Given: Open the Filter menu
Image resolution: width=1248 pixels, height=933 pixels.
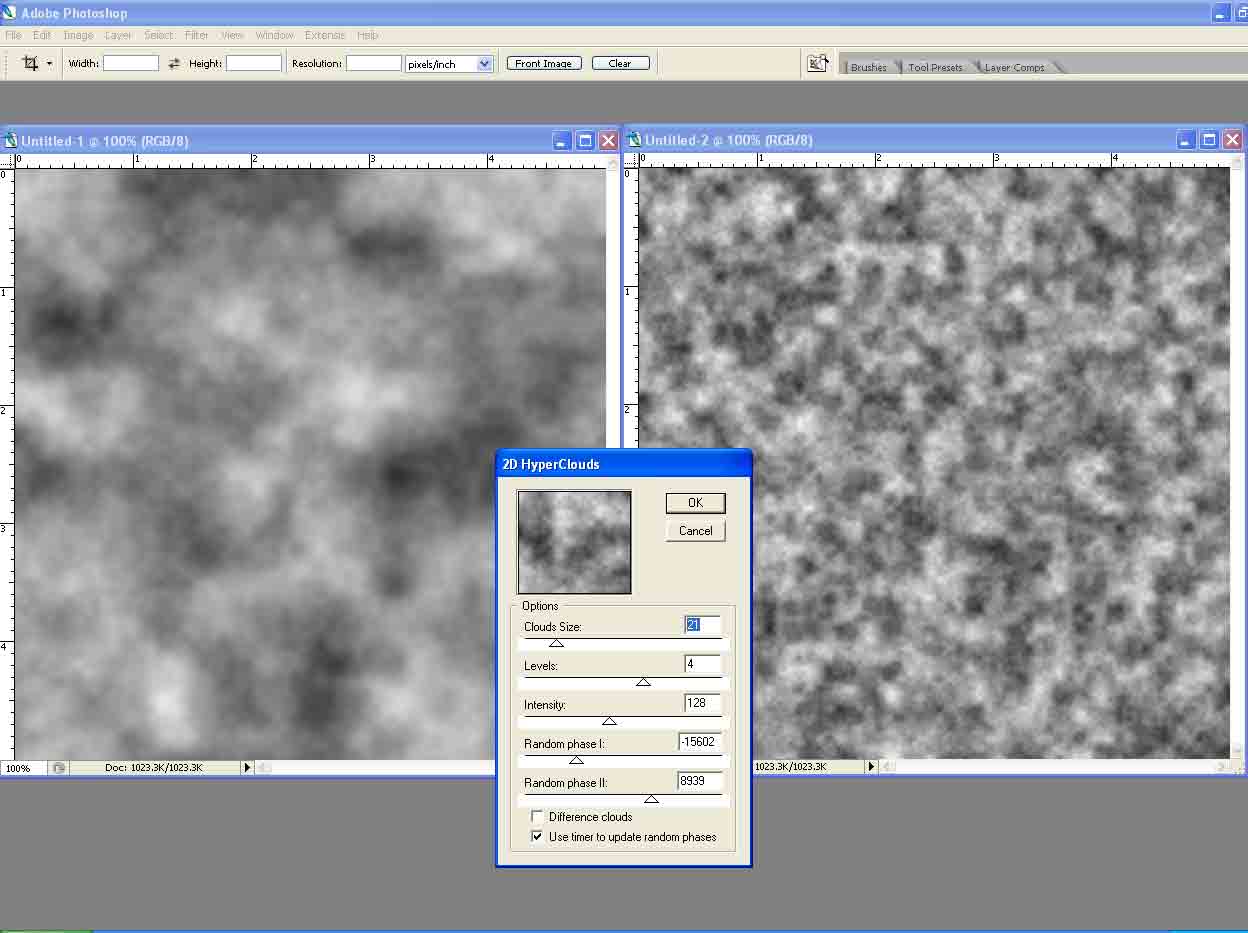Looking at the screenshot, I should point(196,35).
